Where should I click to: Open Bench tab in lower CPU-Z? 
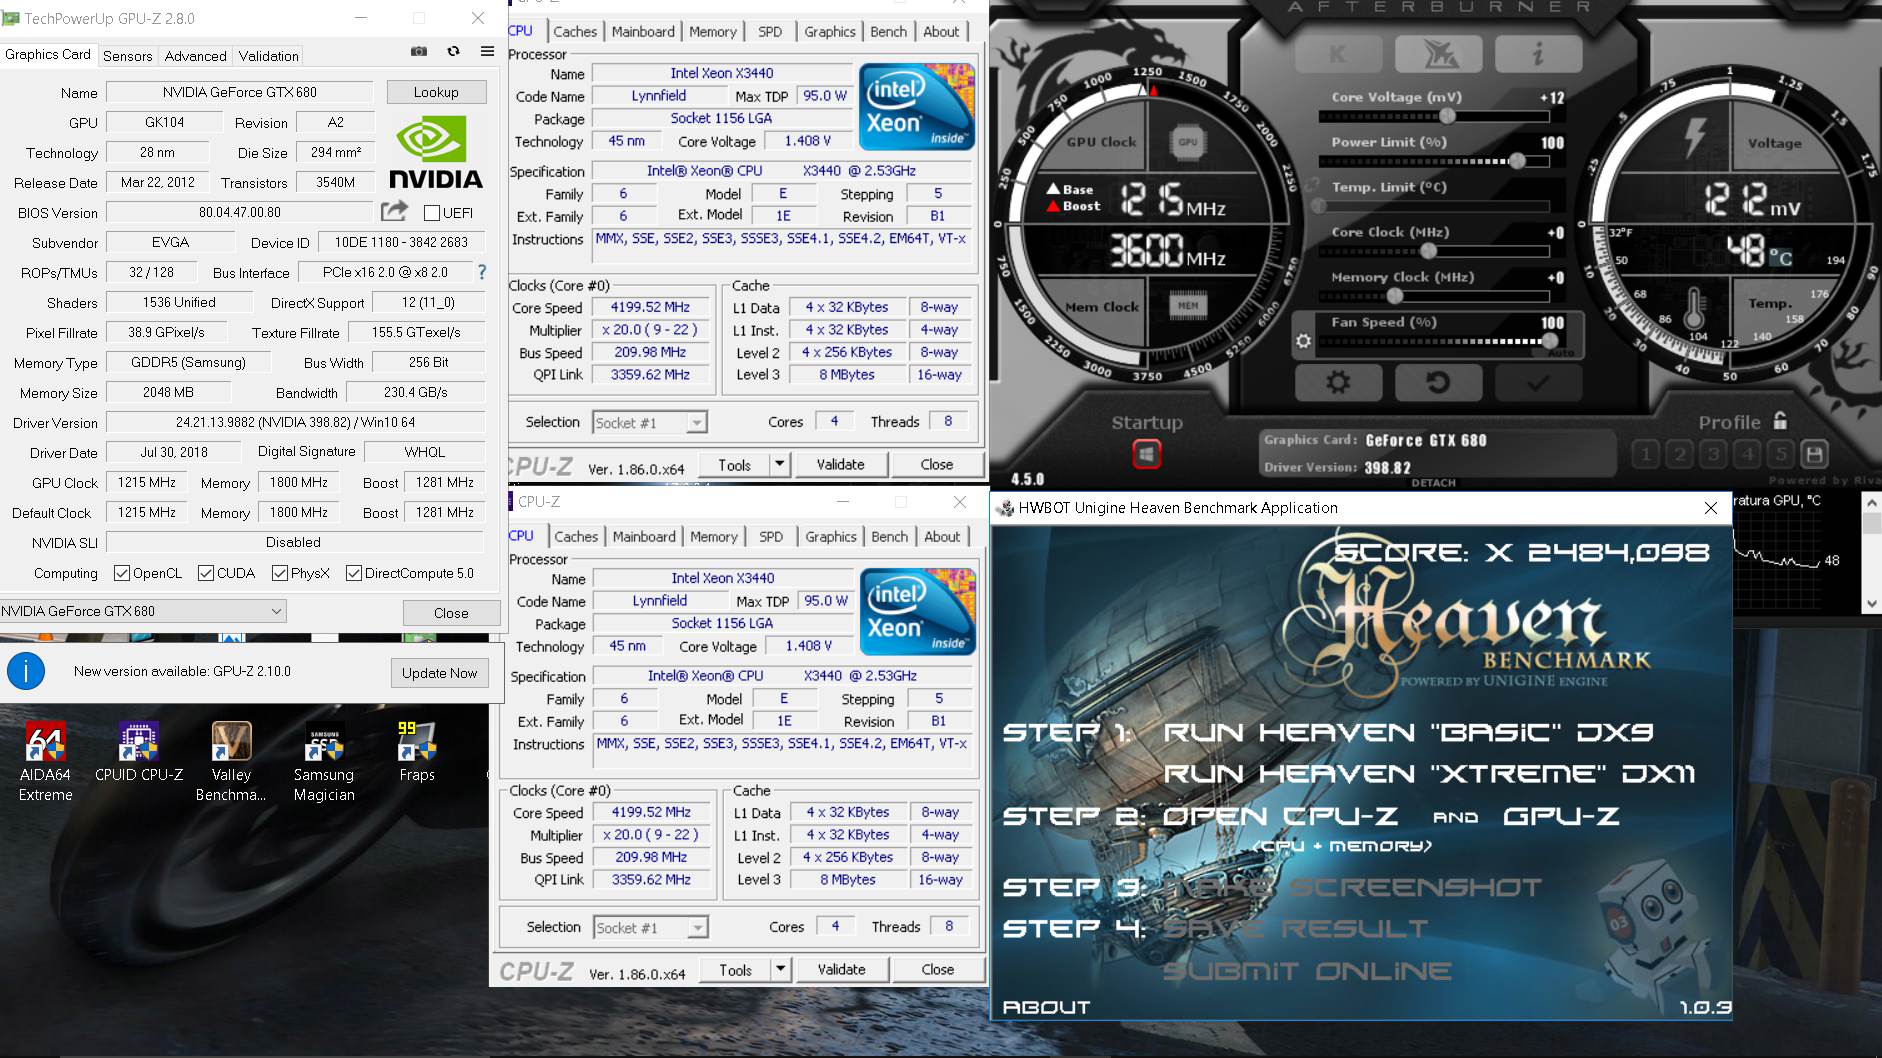889,536
